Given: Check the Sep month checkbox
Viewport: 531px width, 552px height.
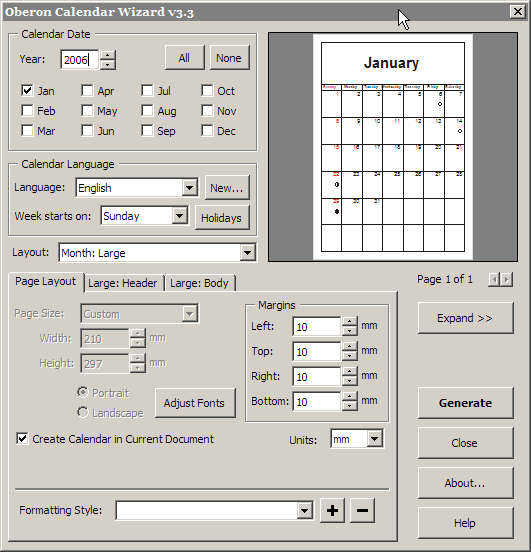Looking at the screenshot, I should tap(147, 131).
